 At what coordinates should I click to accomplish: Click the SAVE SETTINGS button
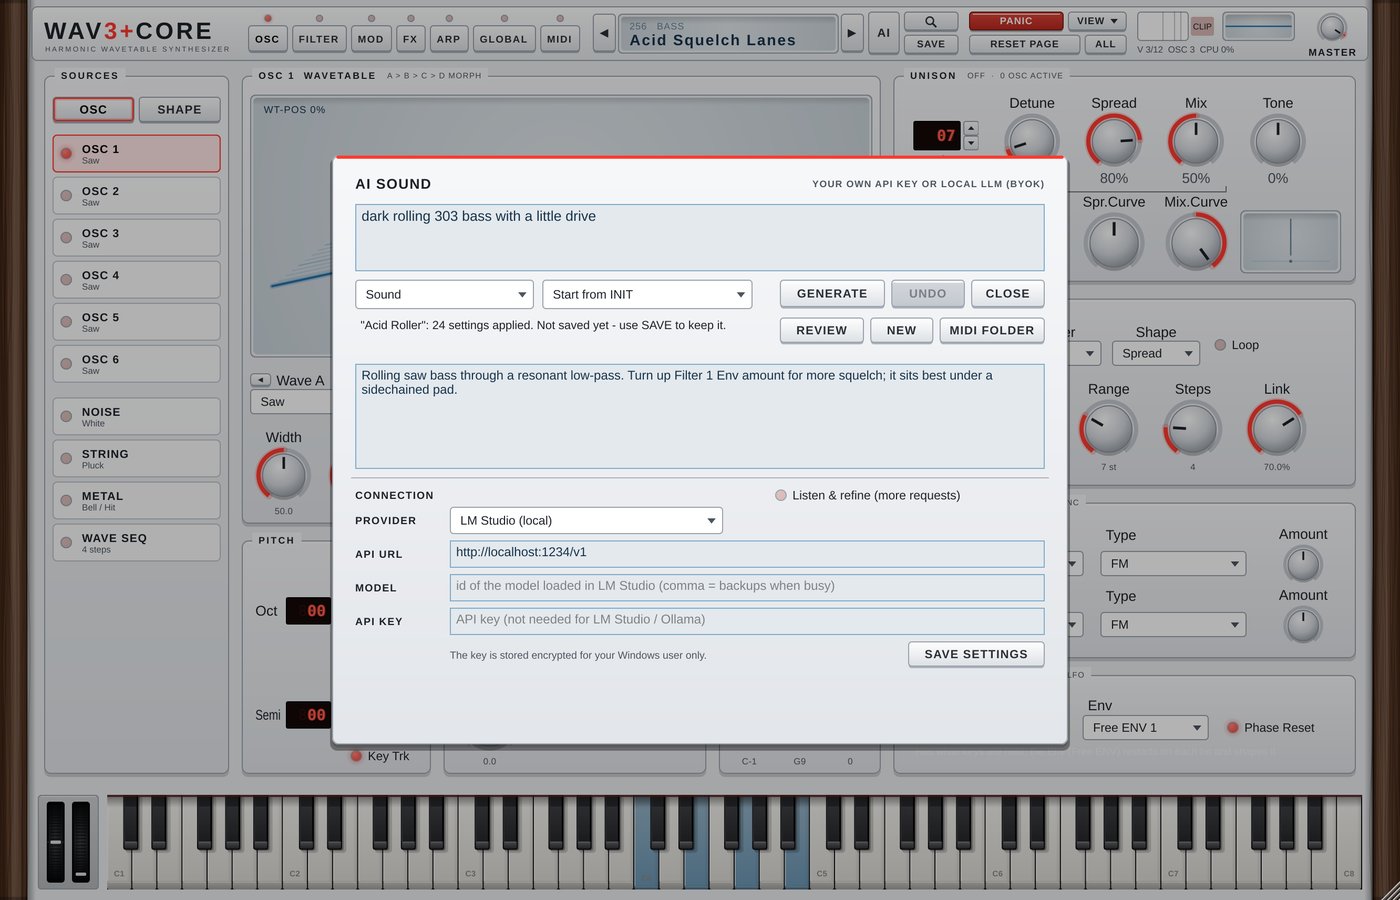point(976,654)
